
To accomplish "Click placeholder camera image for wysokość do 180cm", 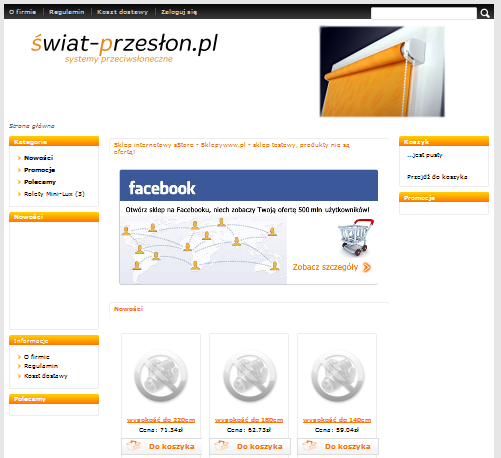I will [249, 375].
